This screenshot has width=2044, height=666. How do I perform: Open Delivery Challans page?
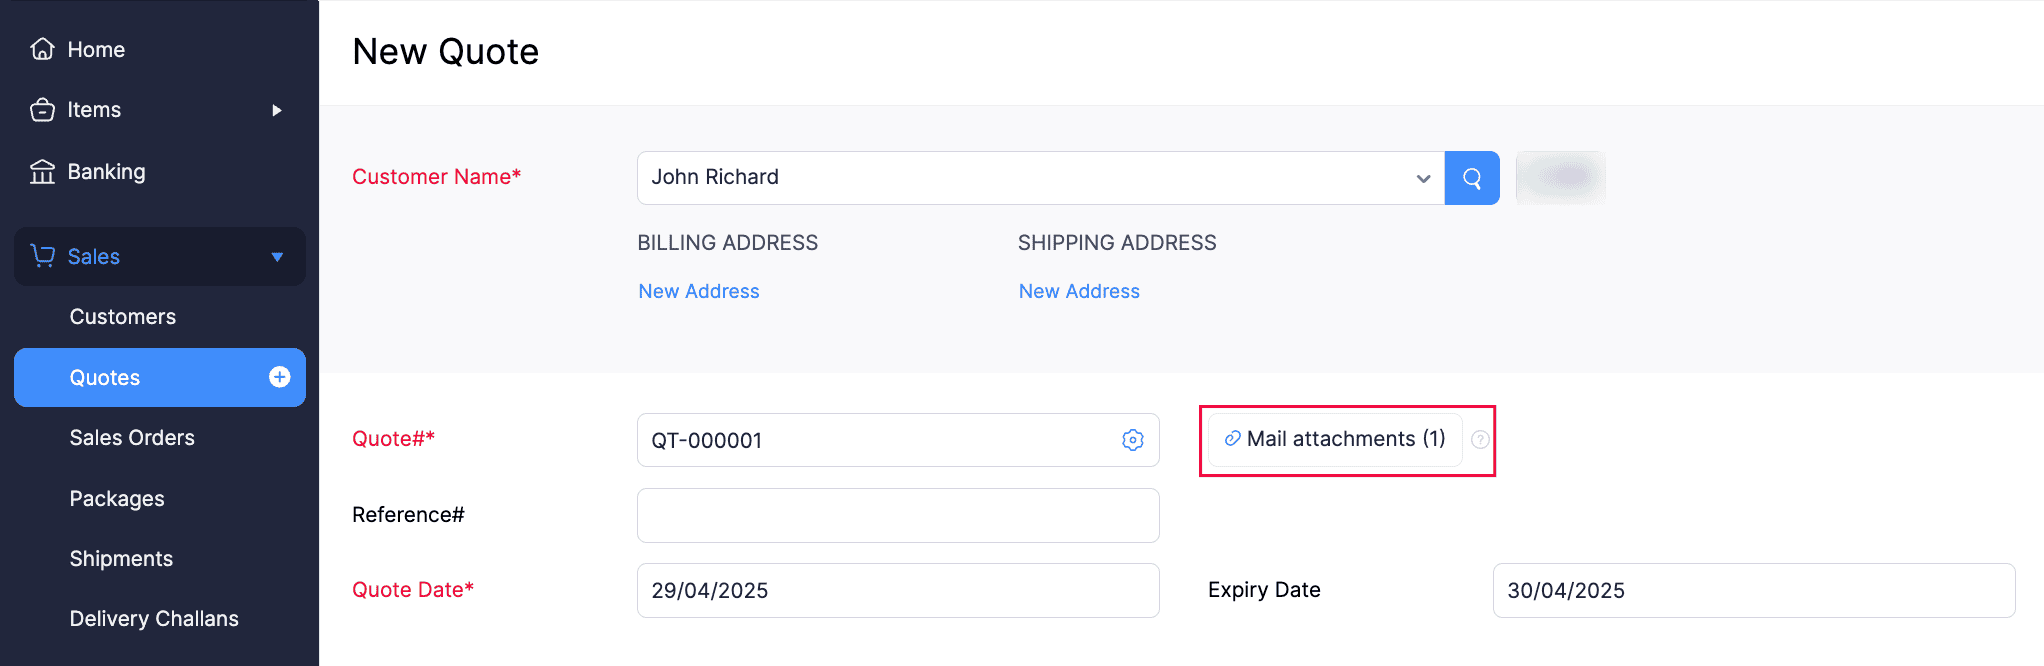click(x=154, y=619)
